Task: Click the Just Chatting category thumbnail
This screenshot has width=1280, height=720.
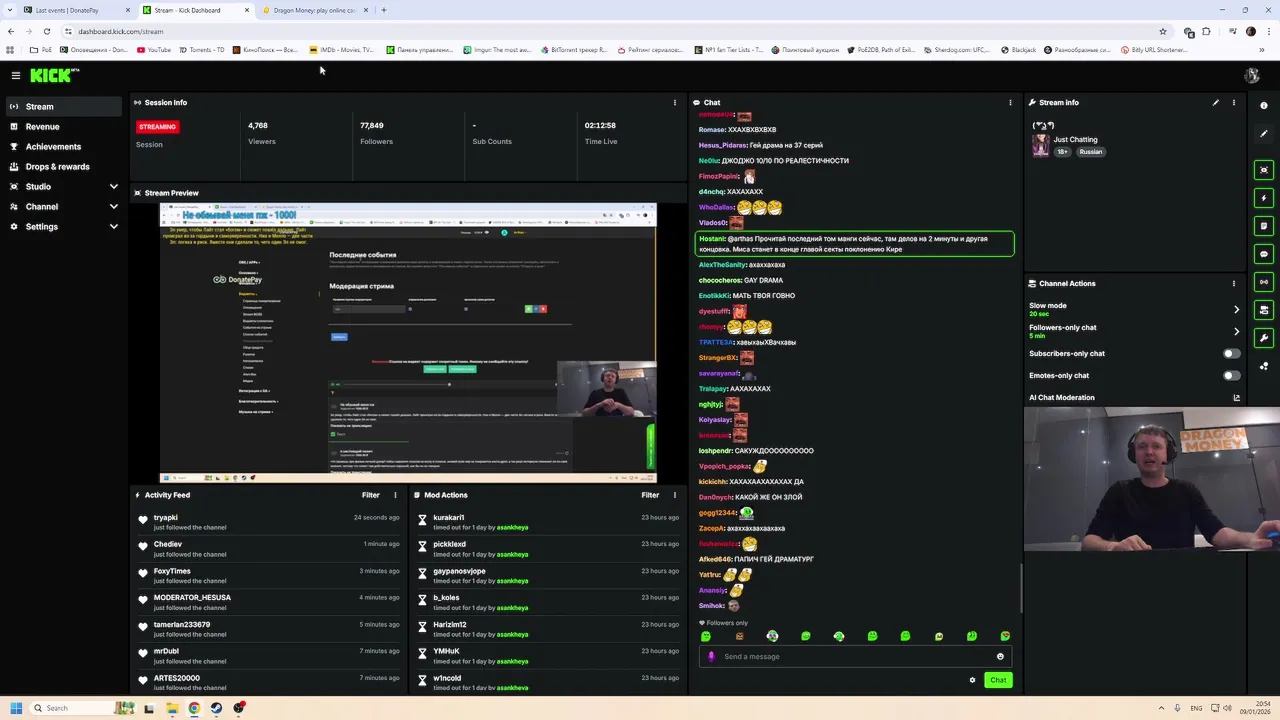Action: (1041, 145)
